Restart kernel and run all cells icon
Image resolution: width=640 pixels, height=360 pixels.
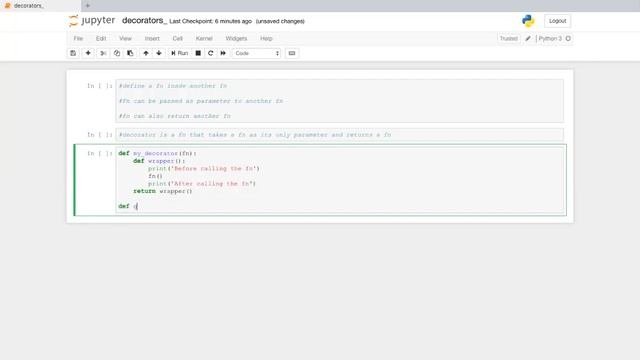point(223,53)
